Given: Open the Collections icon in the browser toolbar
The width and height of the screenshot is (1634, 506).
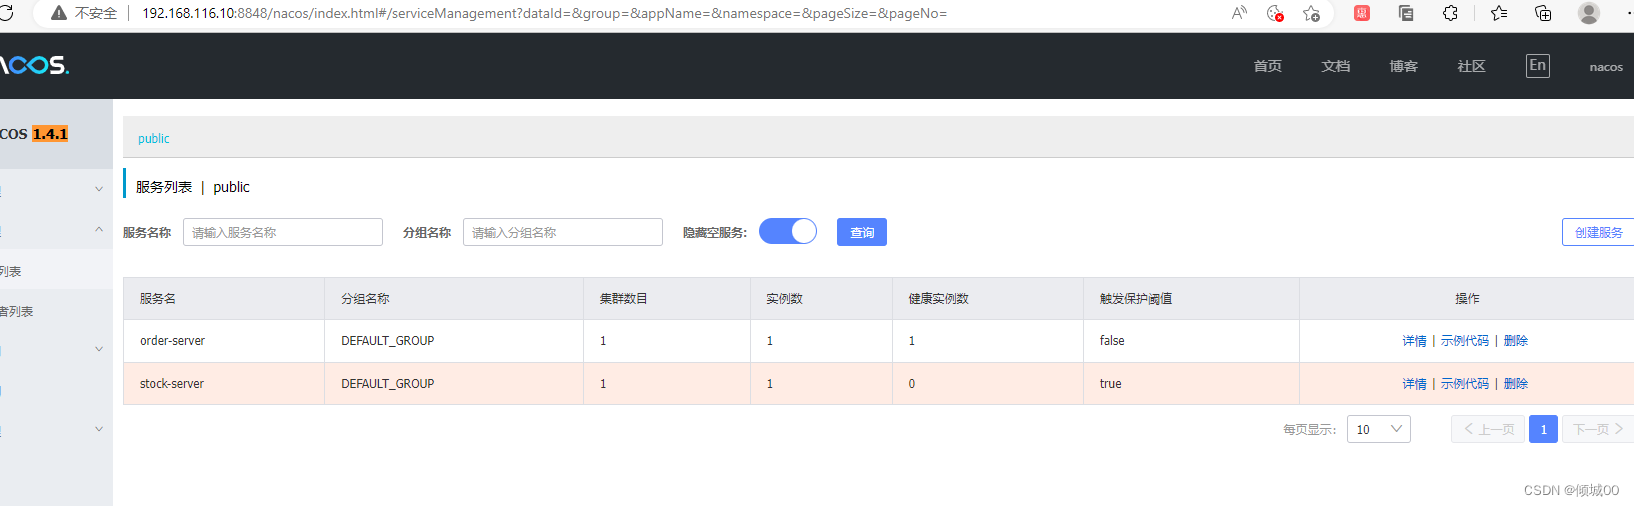Looking at the screenshot, I should (1543, 13).
